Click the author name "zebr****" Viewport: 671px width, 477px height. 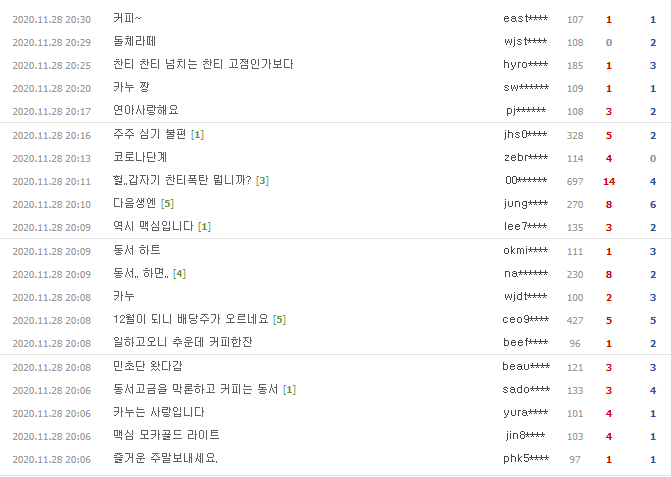525,158
